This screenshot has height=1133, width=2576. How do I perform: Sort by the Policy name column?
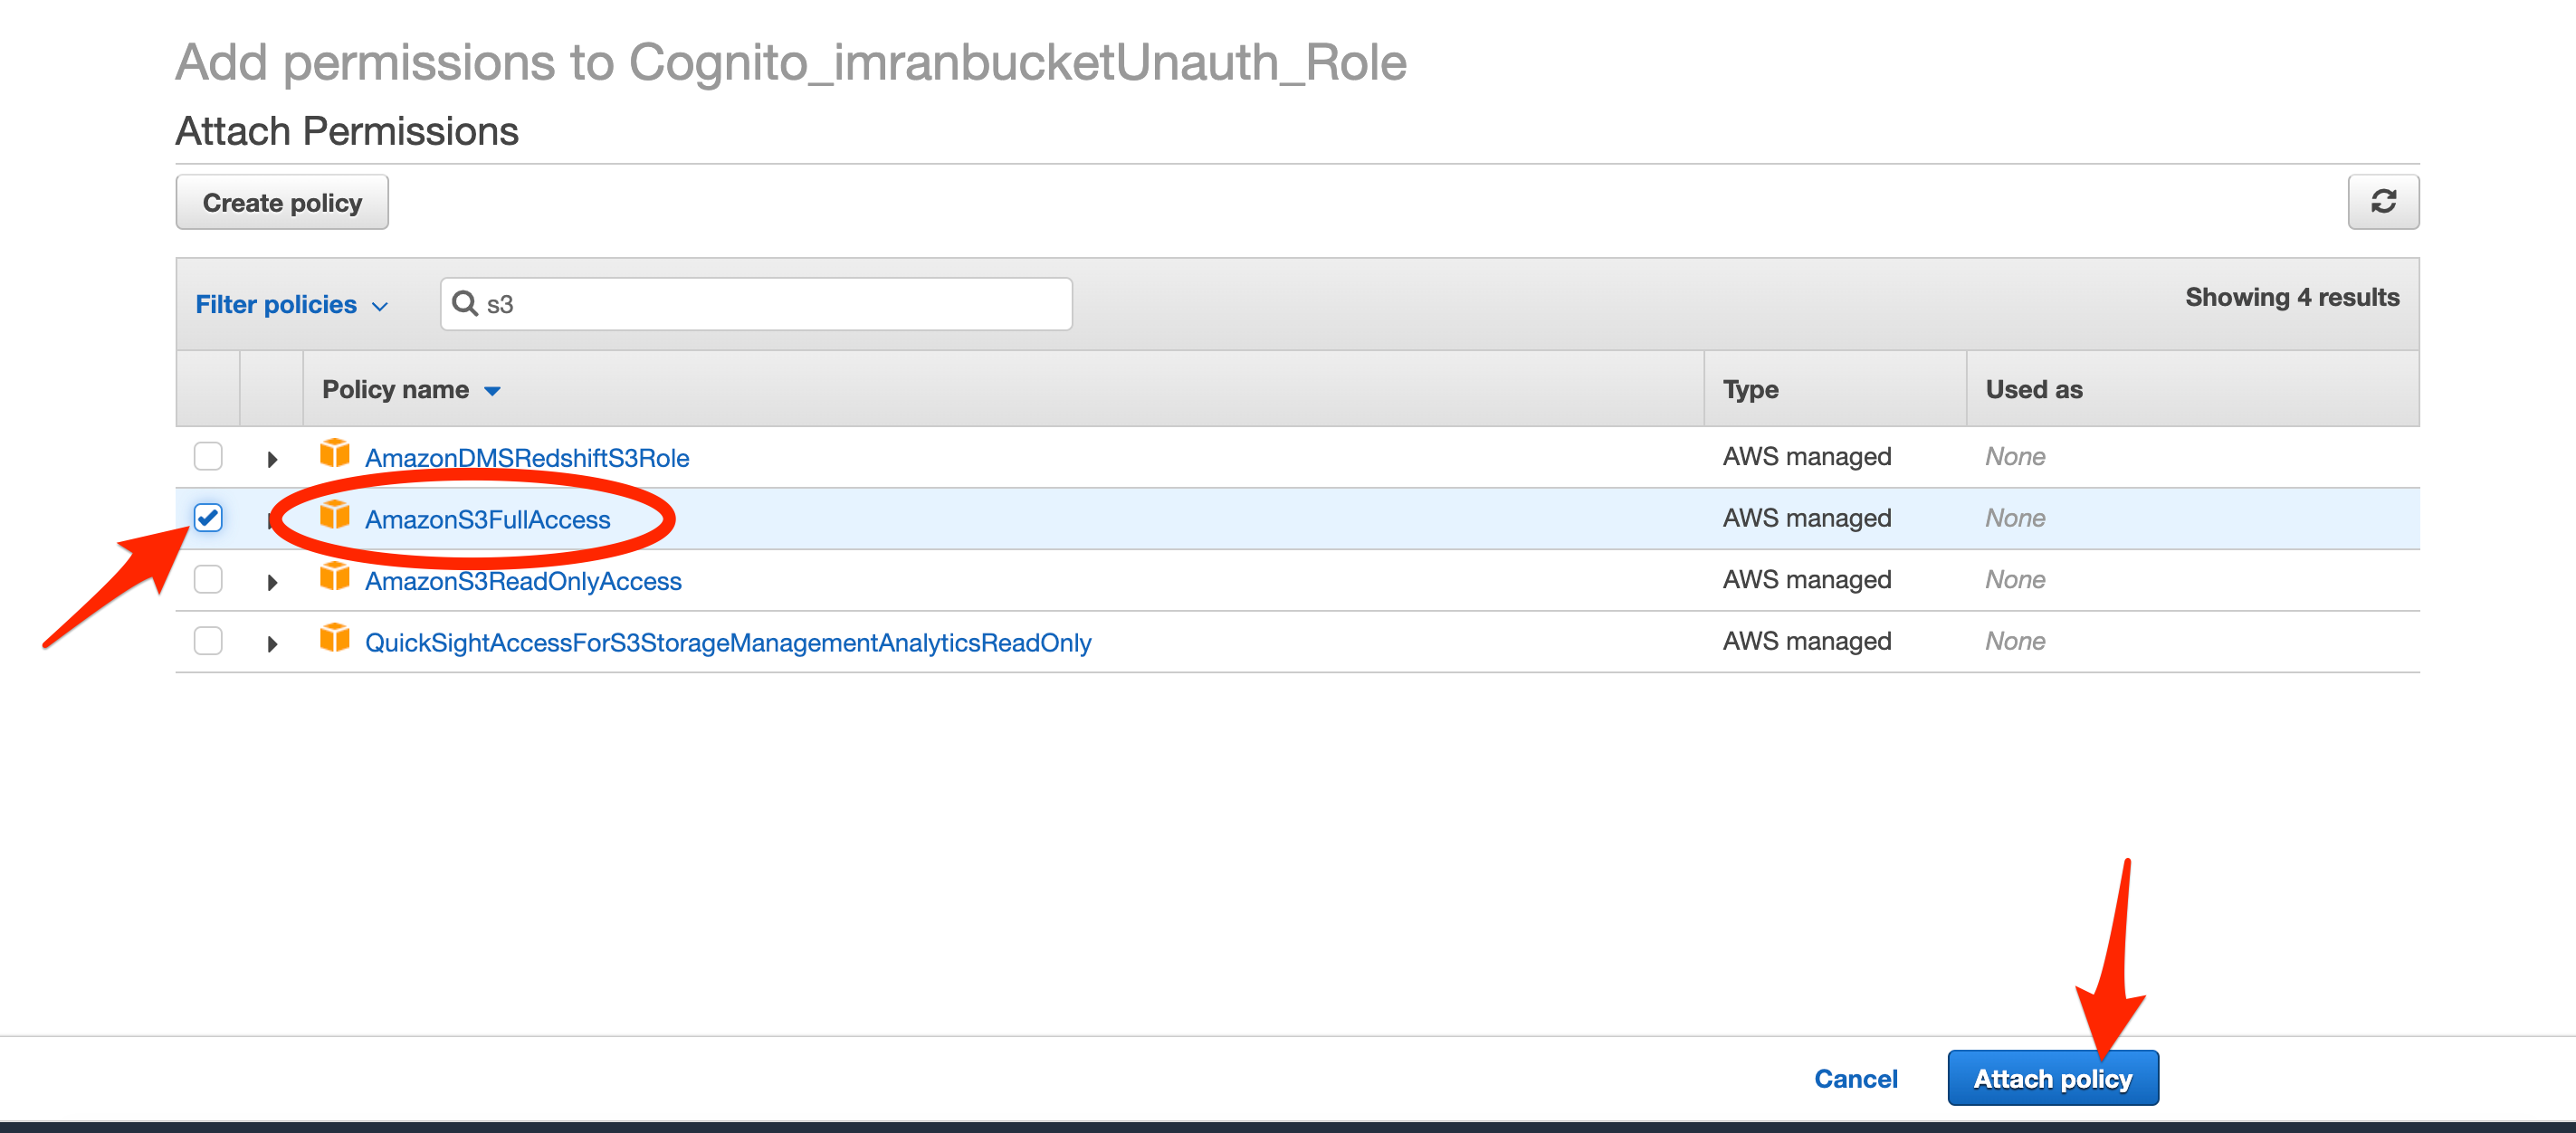(411, 389)
